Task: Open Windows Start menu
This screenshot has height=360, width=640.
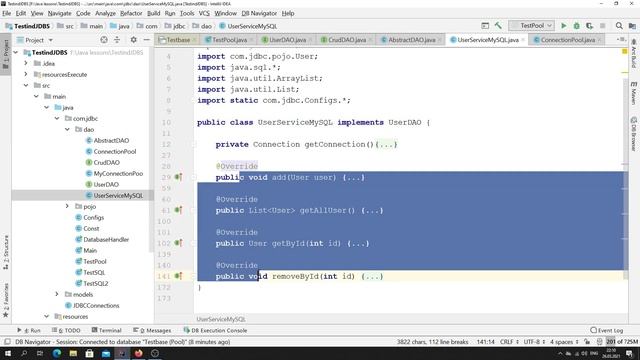Action: tap(8, 353)
